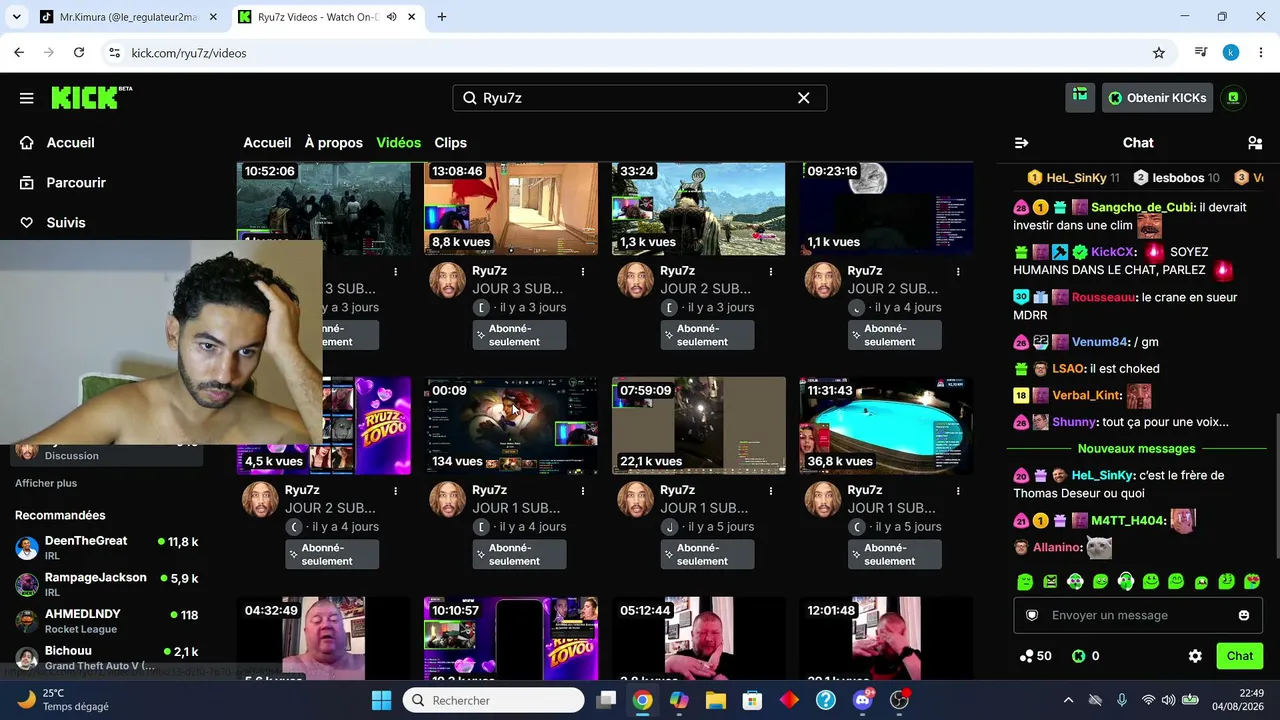1280x720 pixels.
Task: Open options menu for the 4,5 k vues video
Action: 395,491
